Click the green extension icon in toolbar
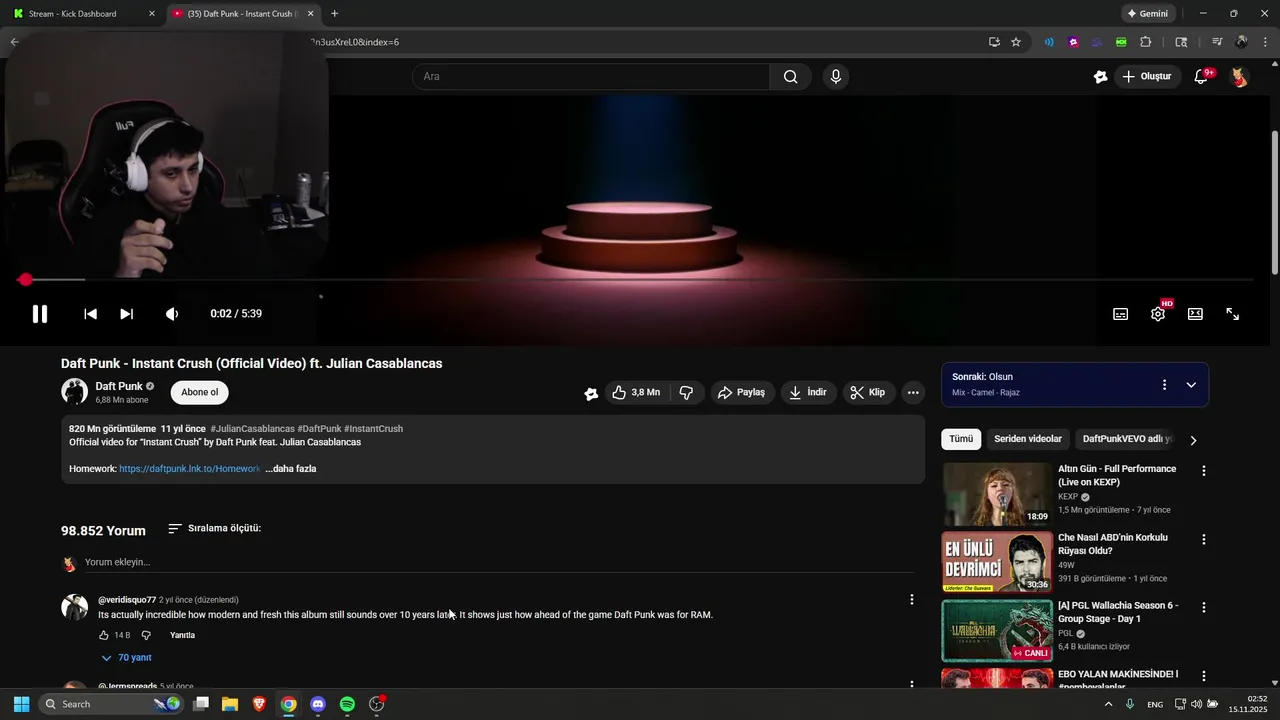 pyautogui.click(x=1121, y=42)
